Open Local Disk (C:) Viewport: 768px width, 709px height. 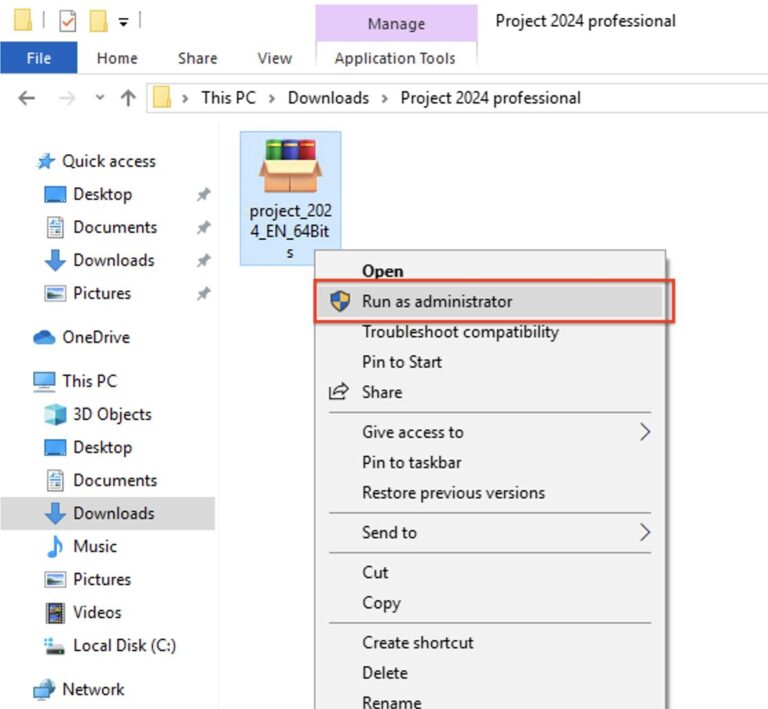pos(124,645)
